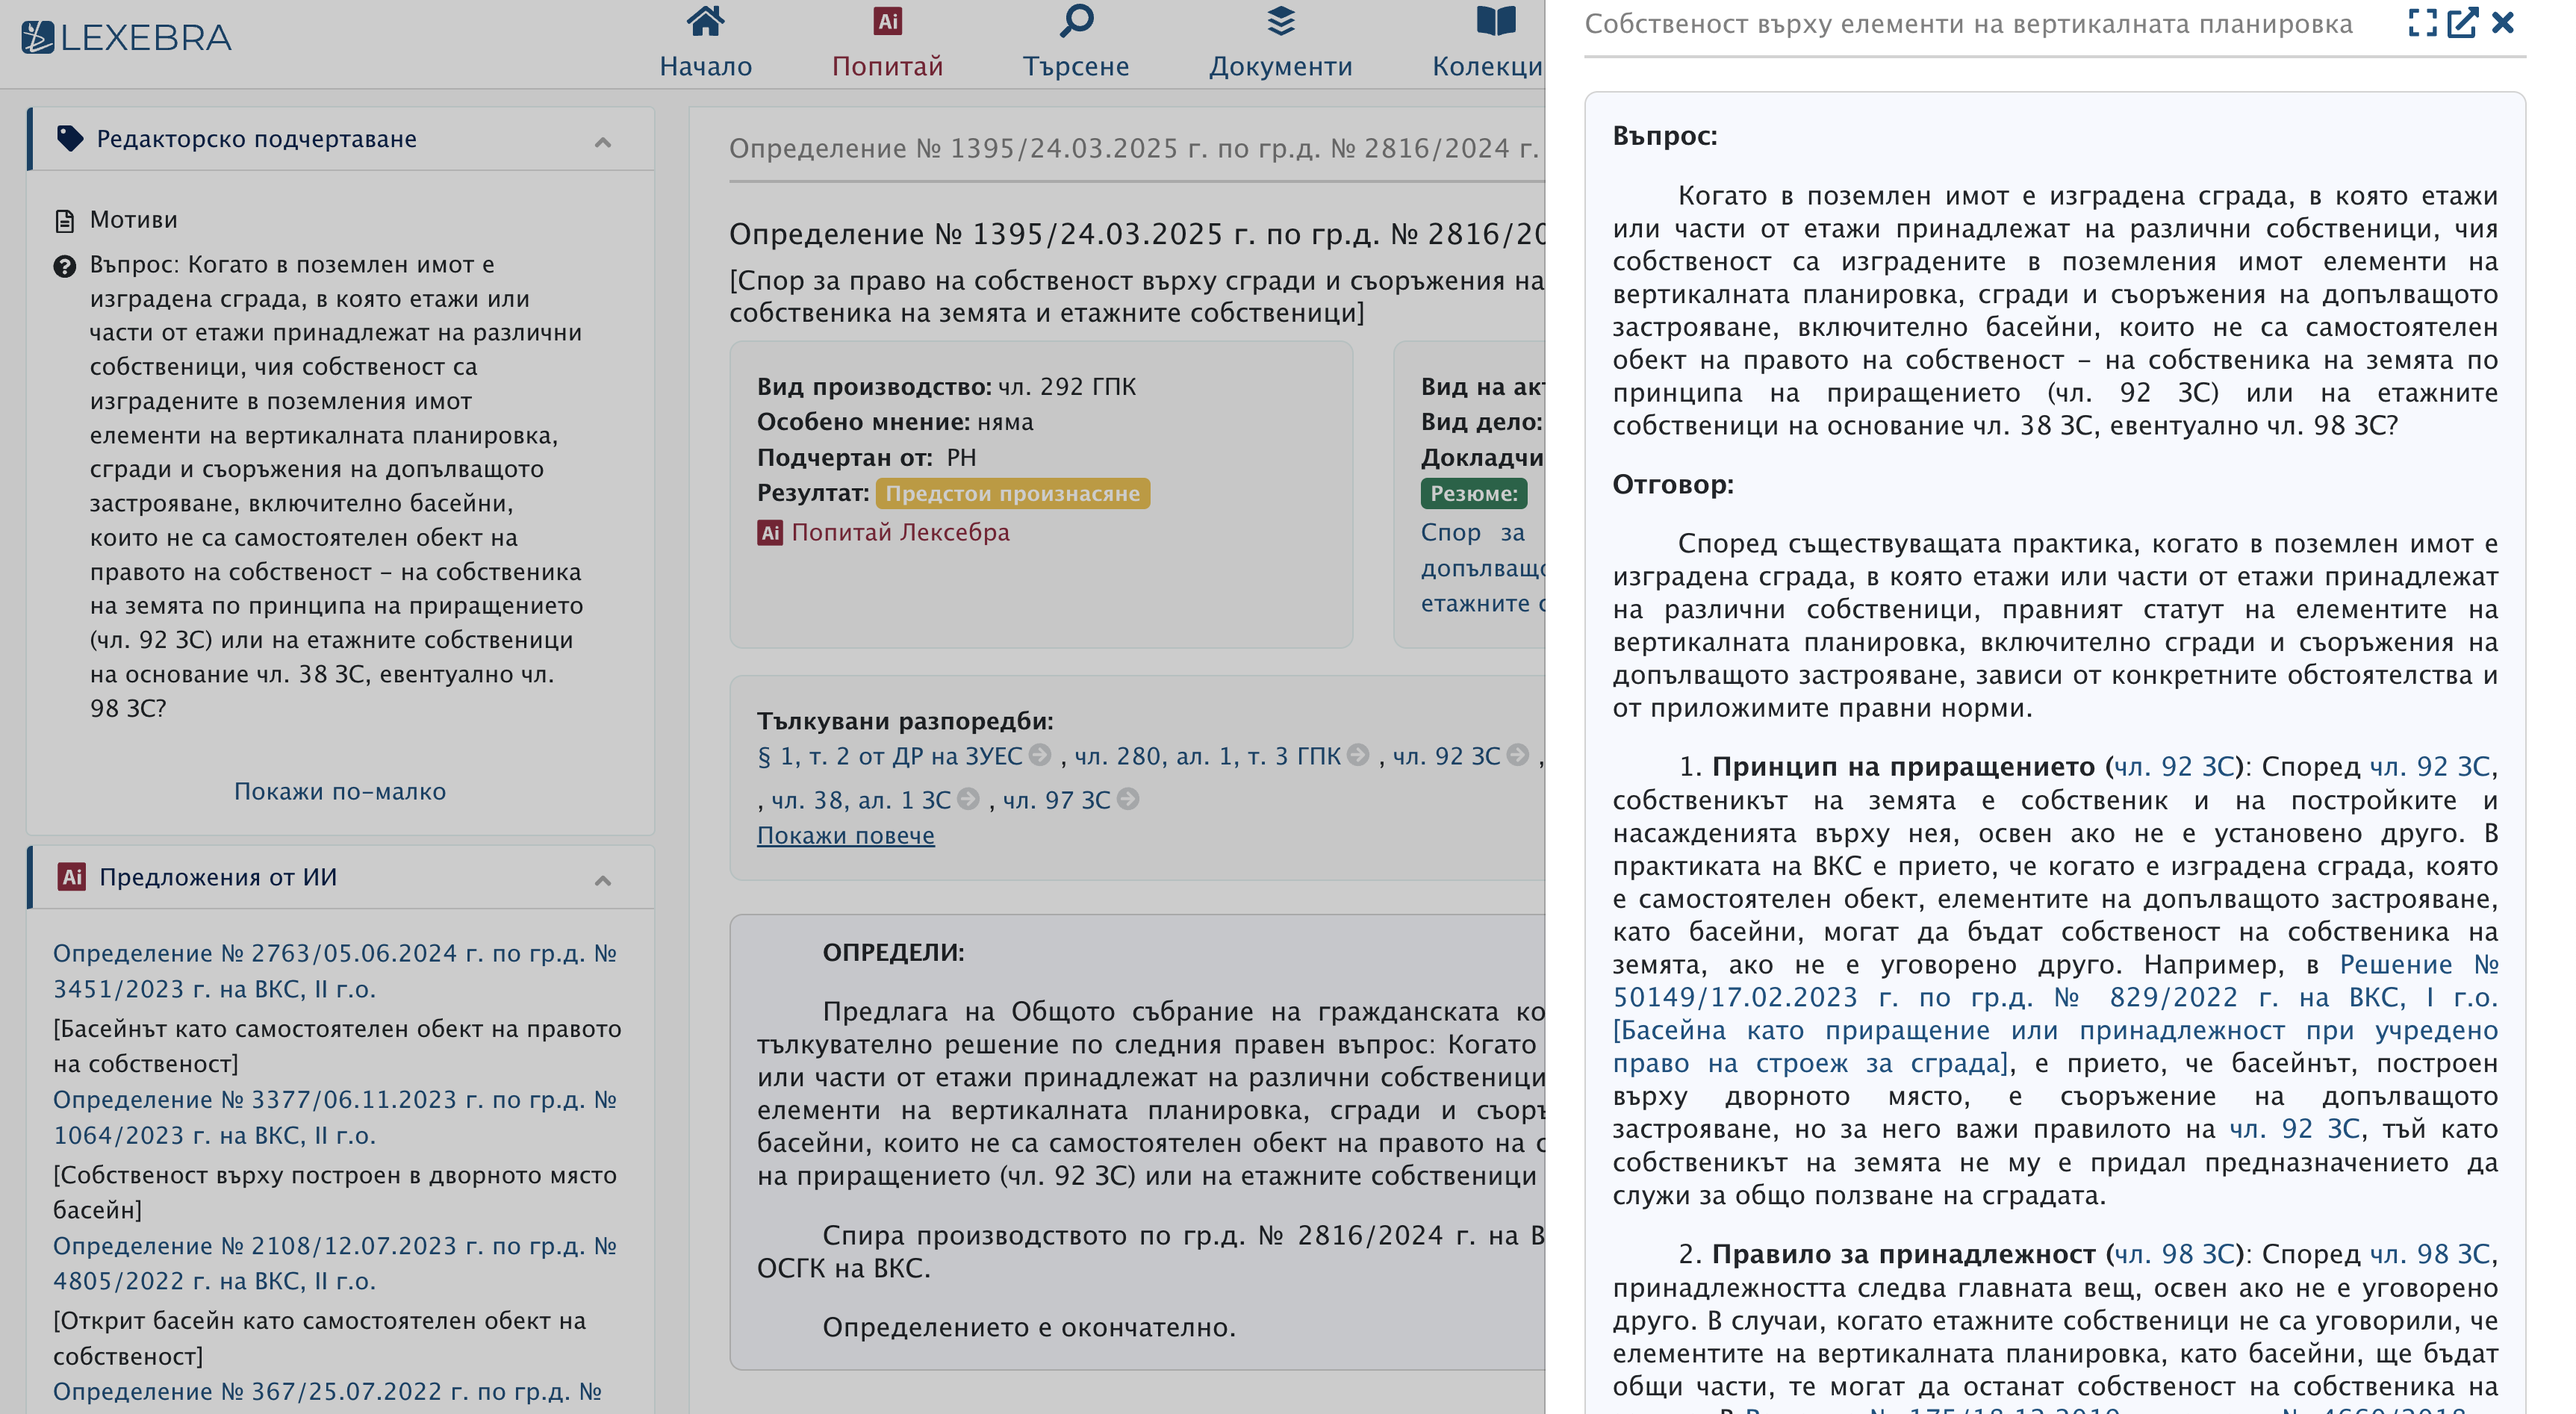Click the Предстои произнасяне result badge

1012,493
